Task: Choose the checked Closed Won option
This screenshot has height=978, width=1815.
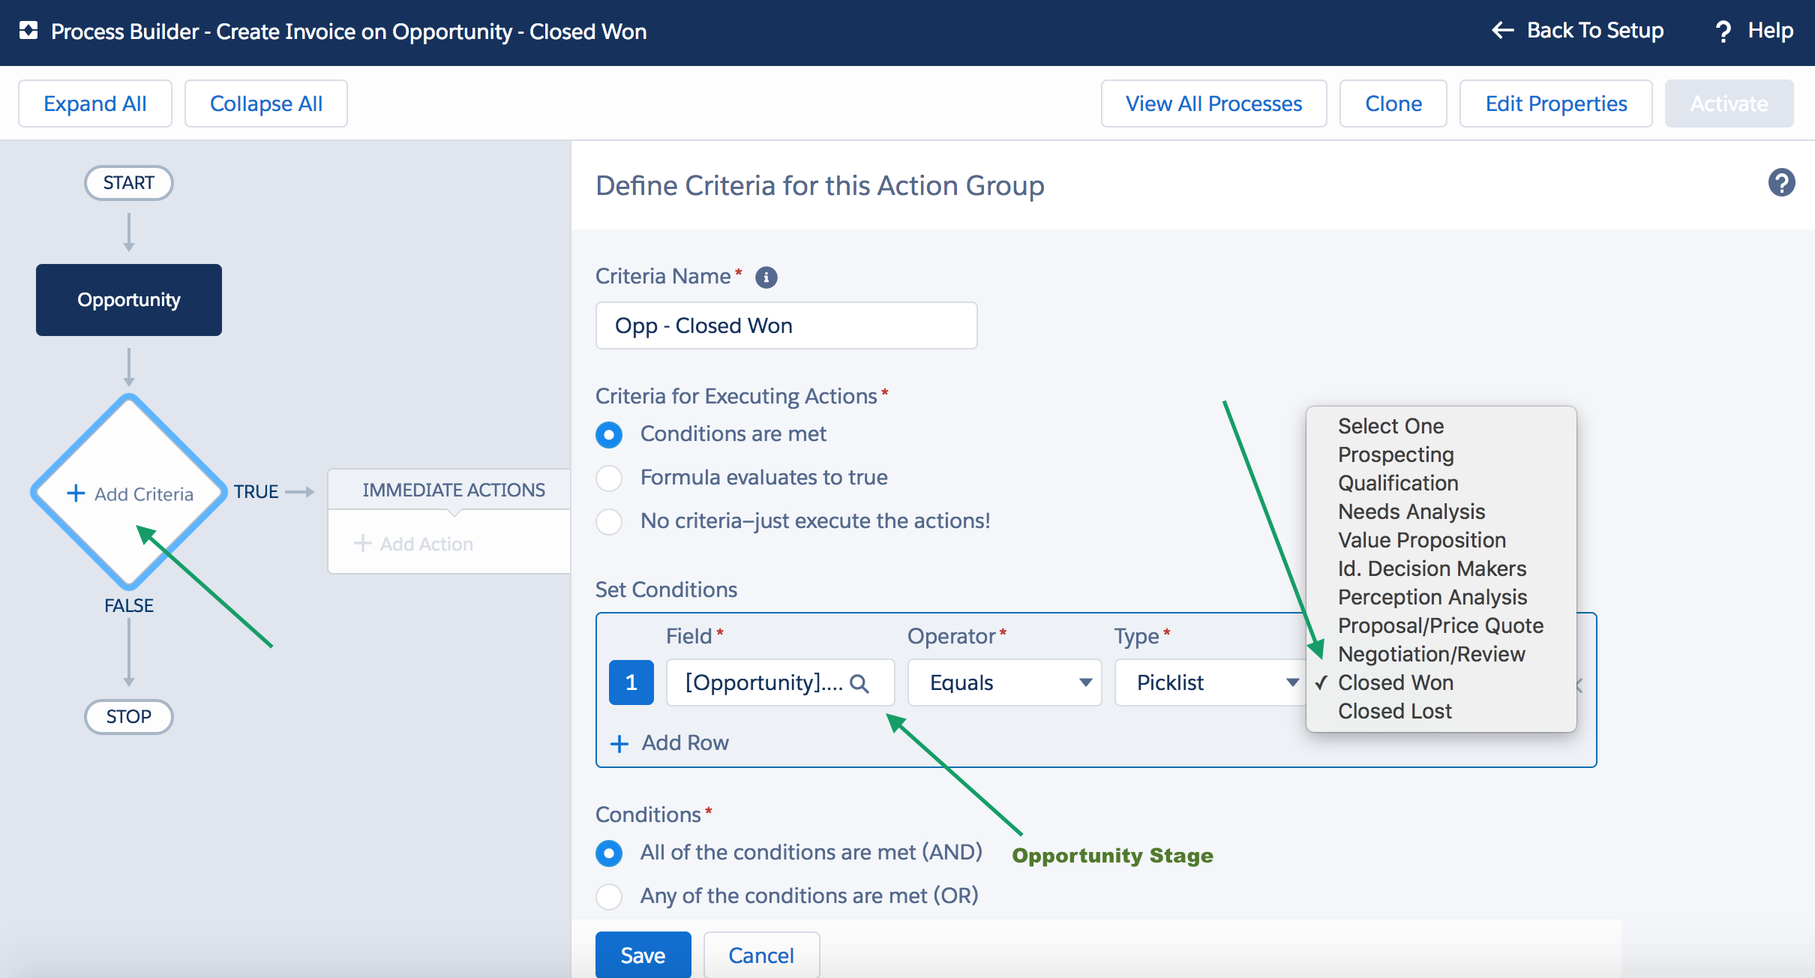Action: click(x=1441, y=683)
